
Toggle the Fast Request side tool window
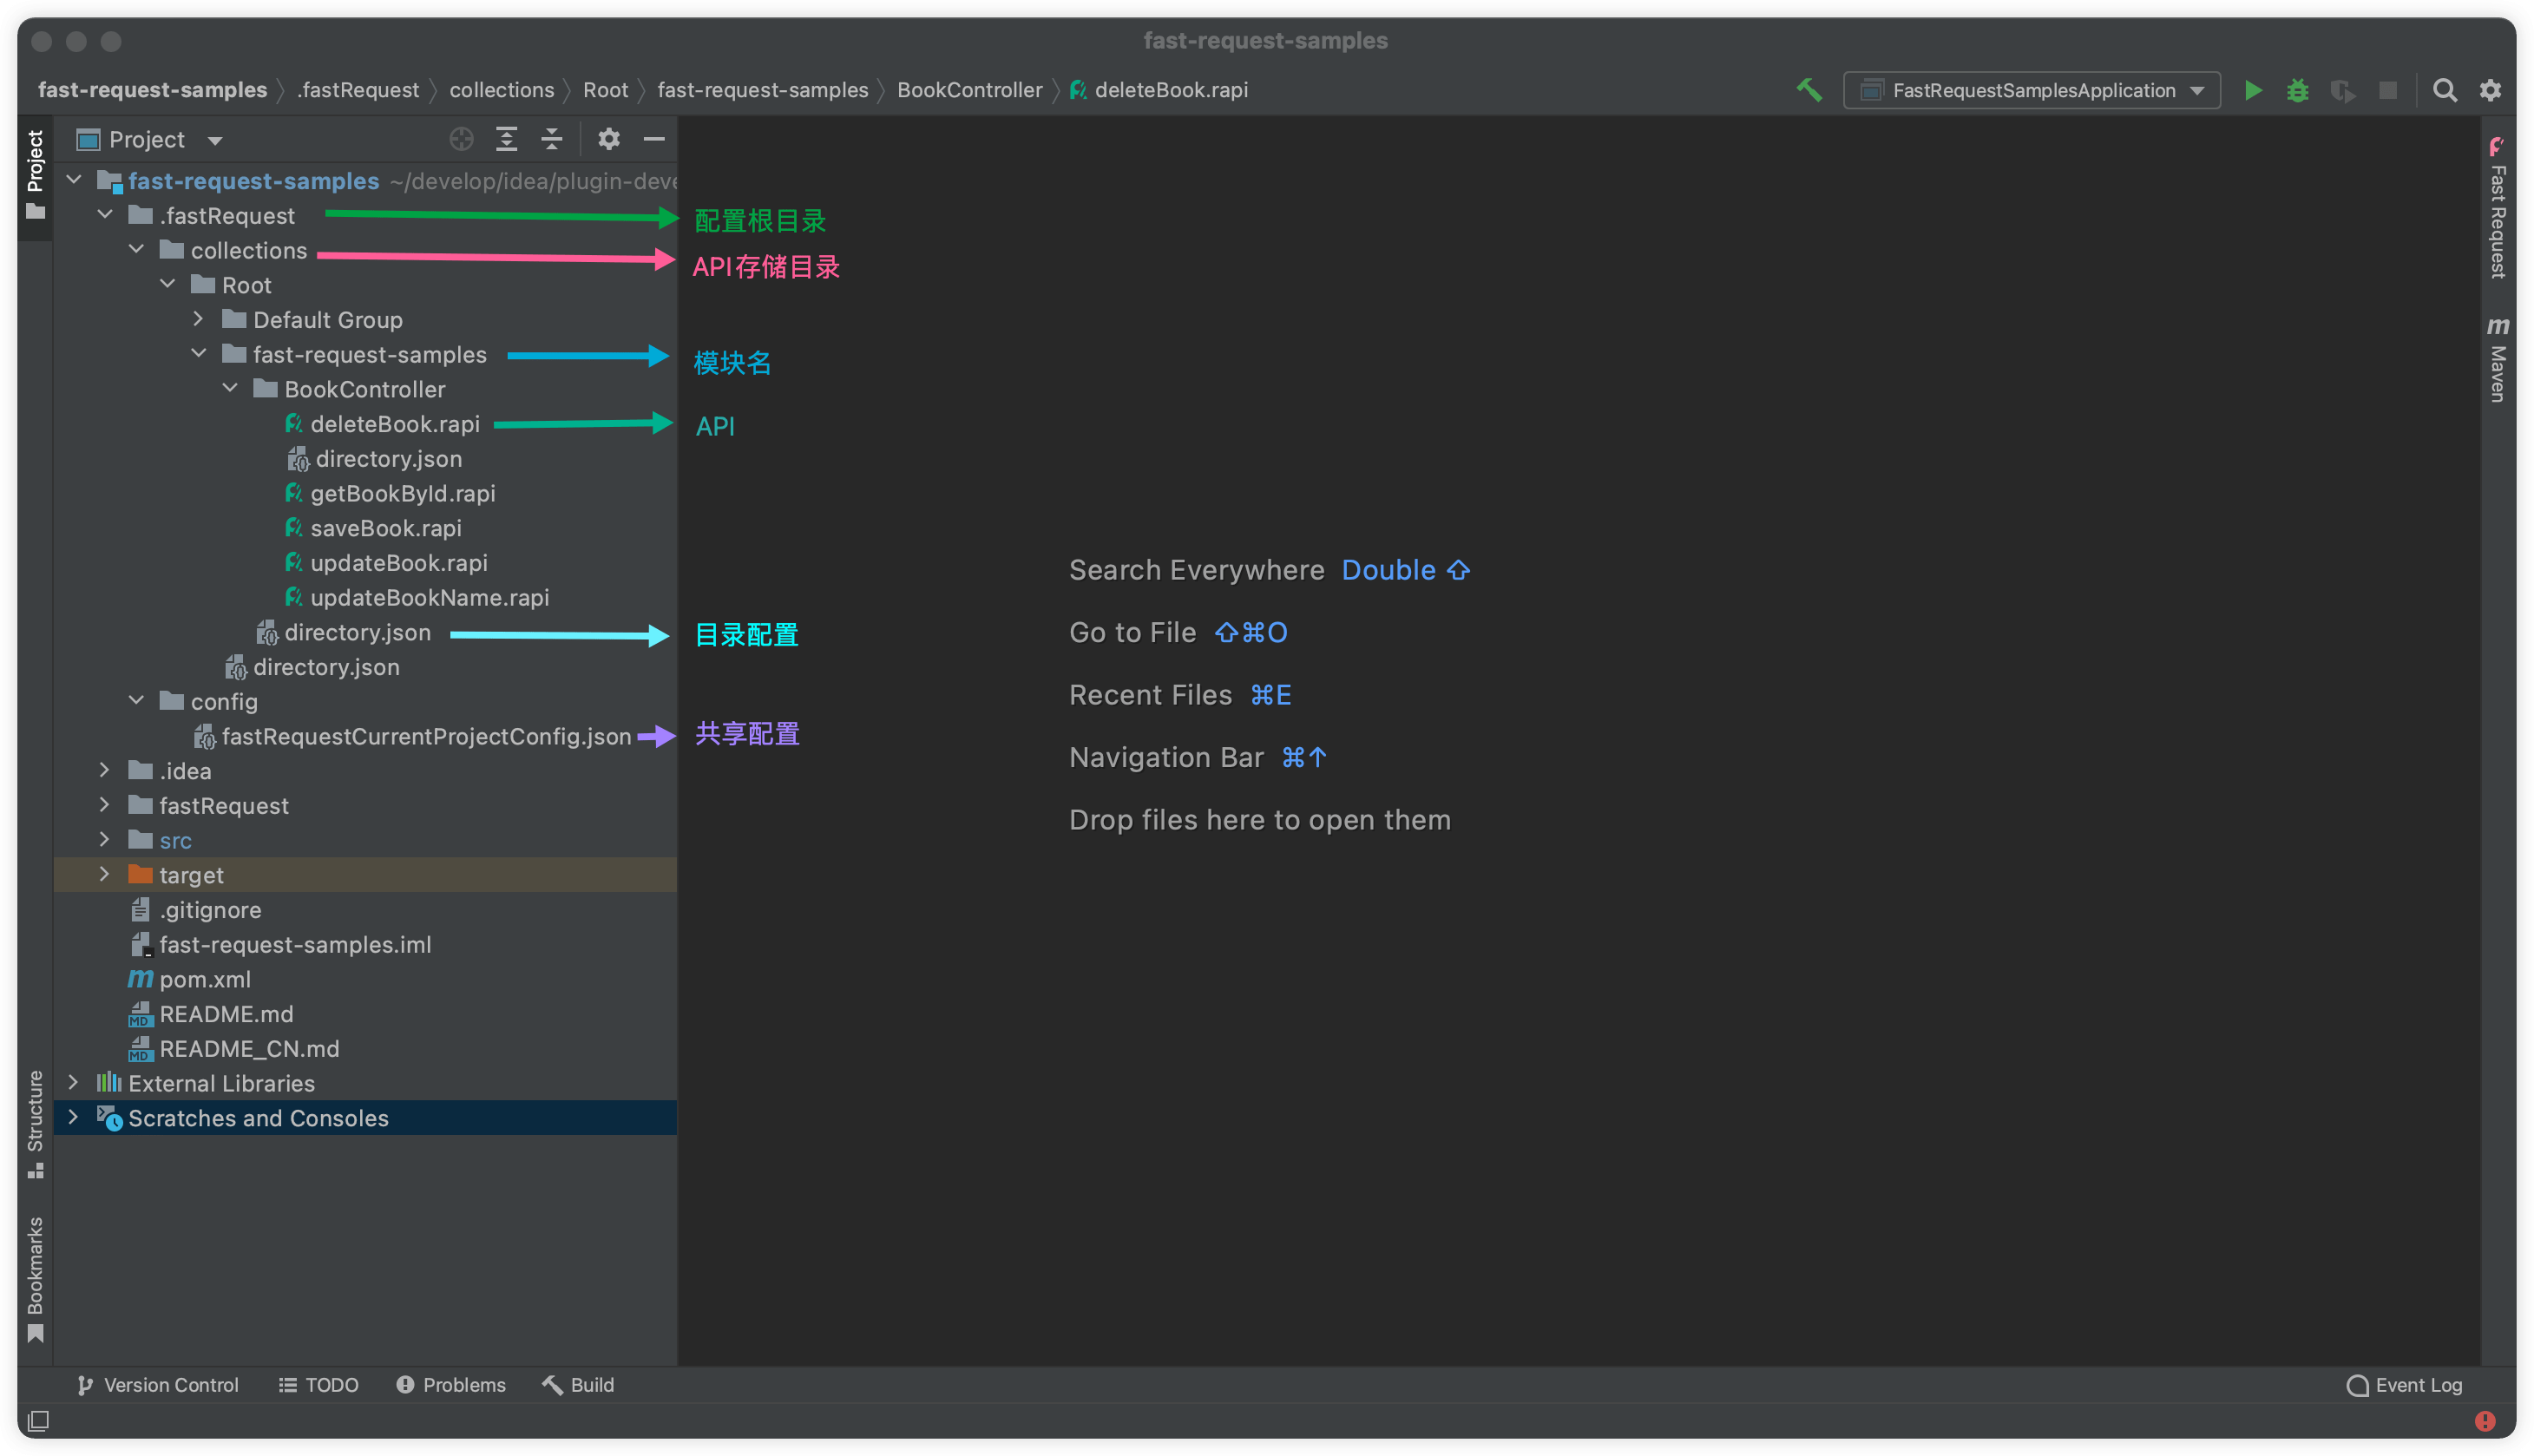pos(2497,208)
